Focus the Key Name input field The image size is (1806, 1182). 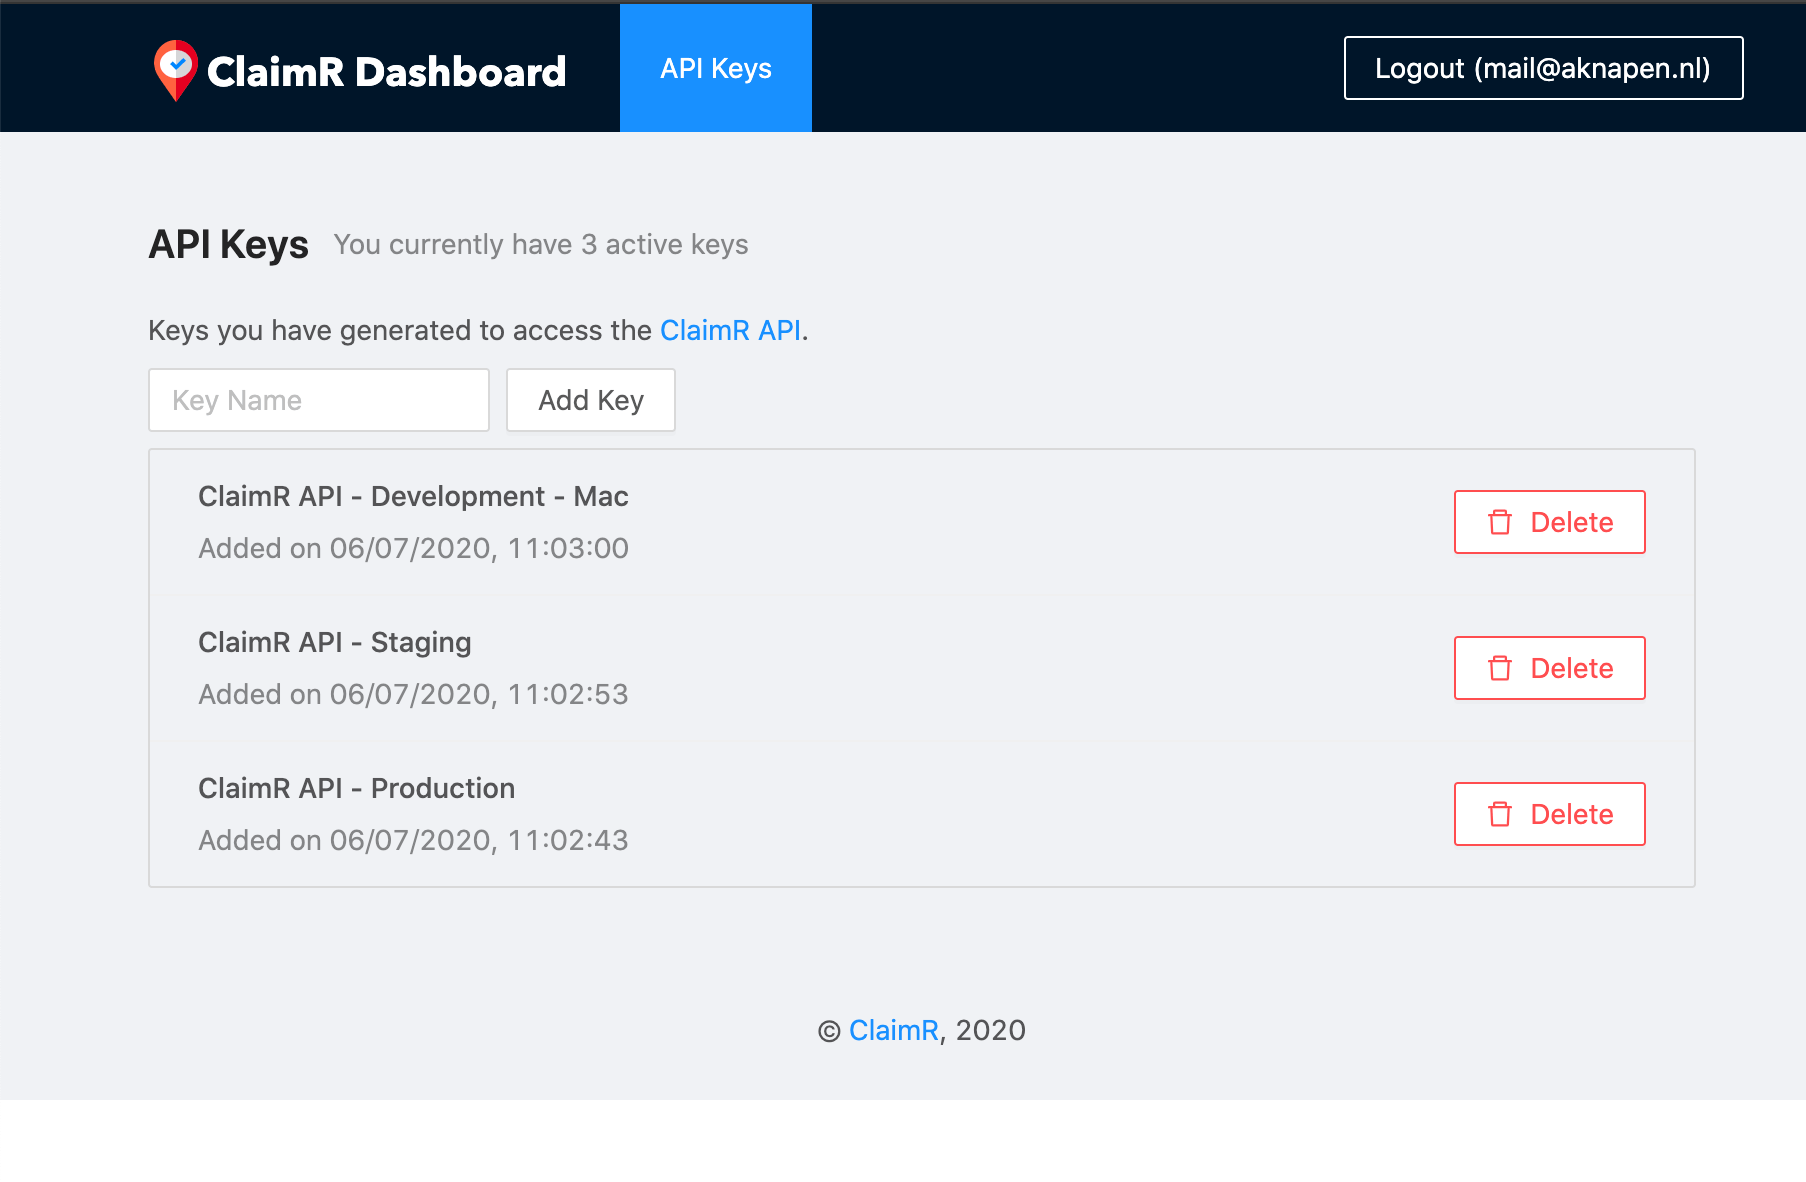click(x=319, y=400)
